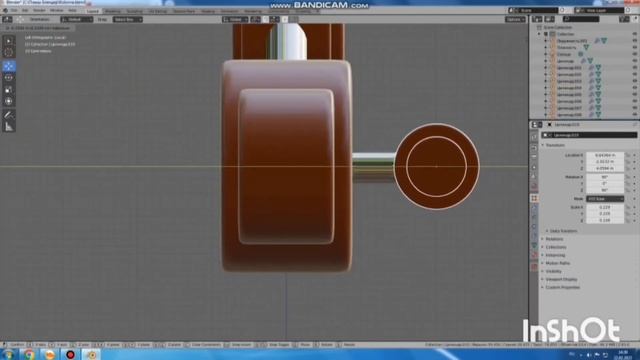The width and height of the screenshot is (640, 360).
Task: Open the rotation Mode XYZ Euler dropdown
Action: (605, 199)
